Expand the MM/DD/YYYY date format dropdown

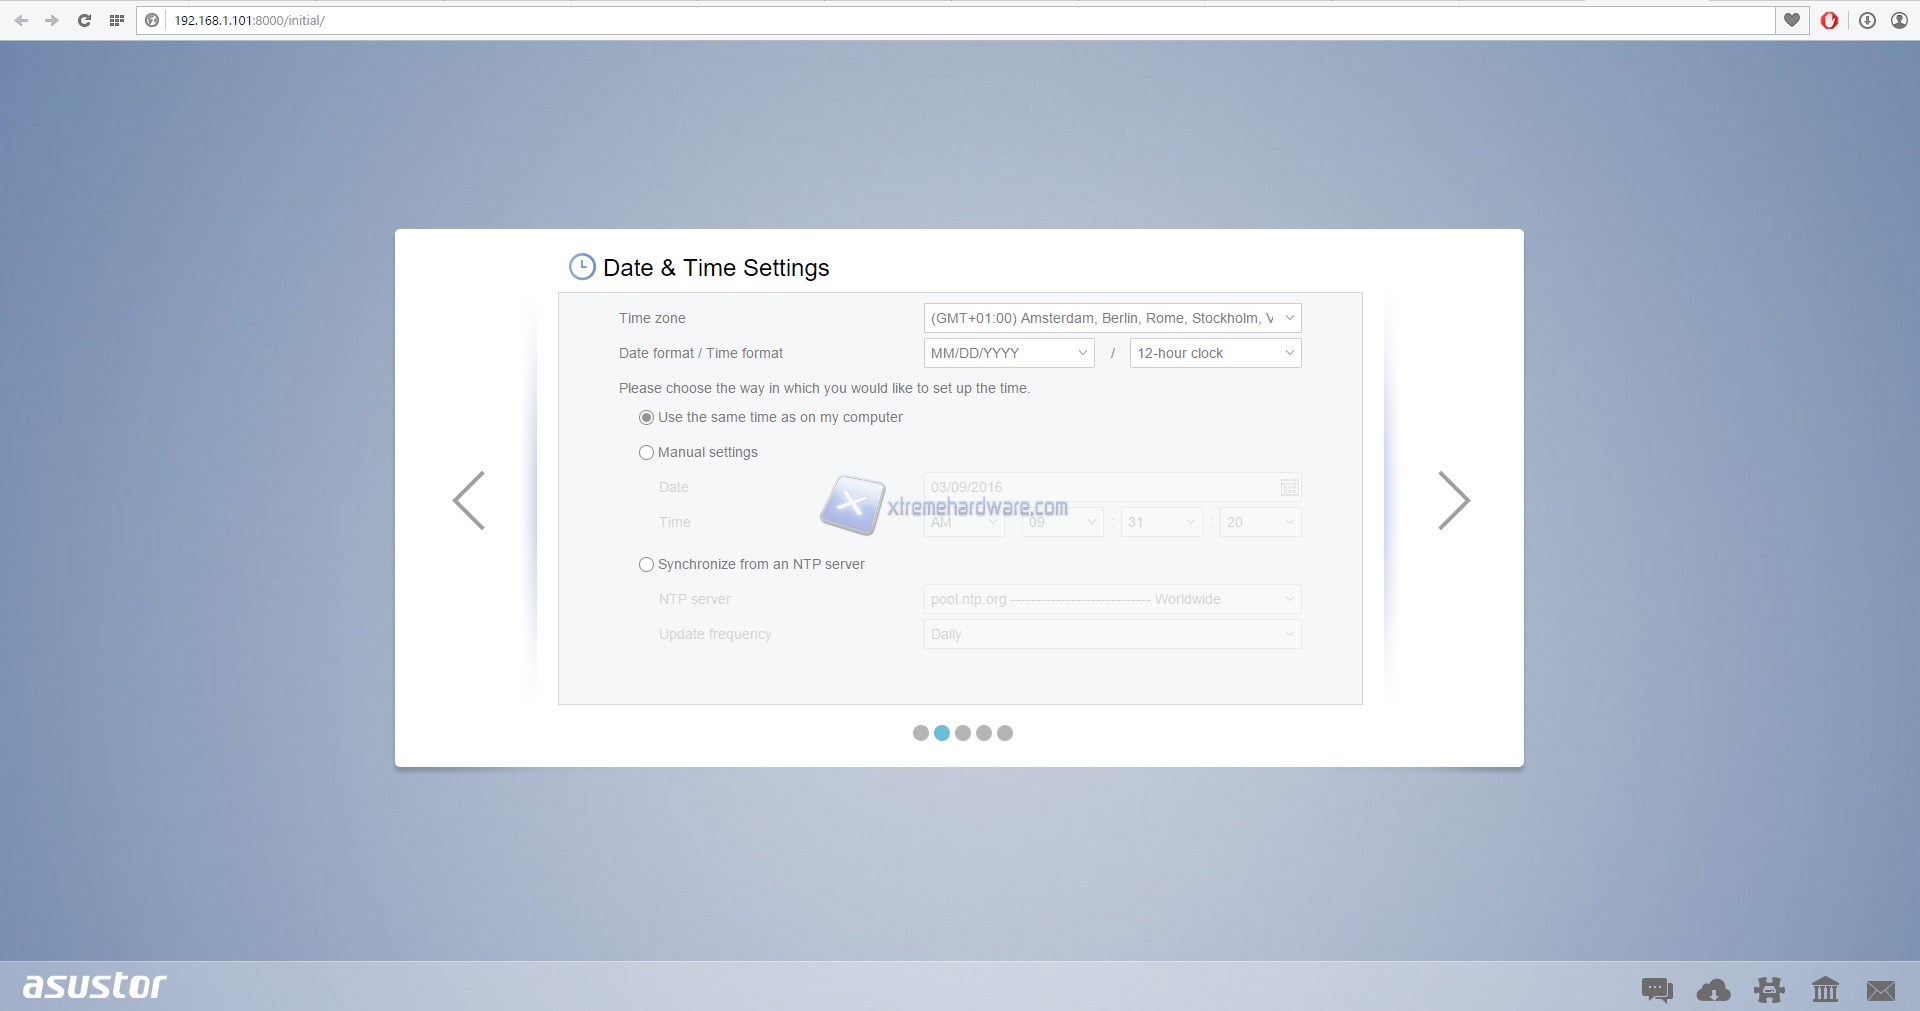pos(1008,353)
